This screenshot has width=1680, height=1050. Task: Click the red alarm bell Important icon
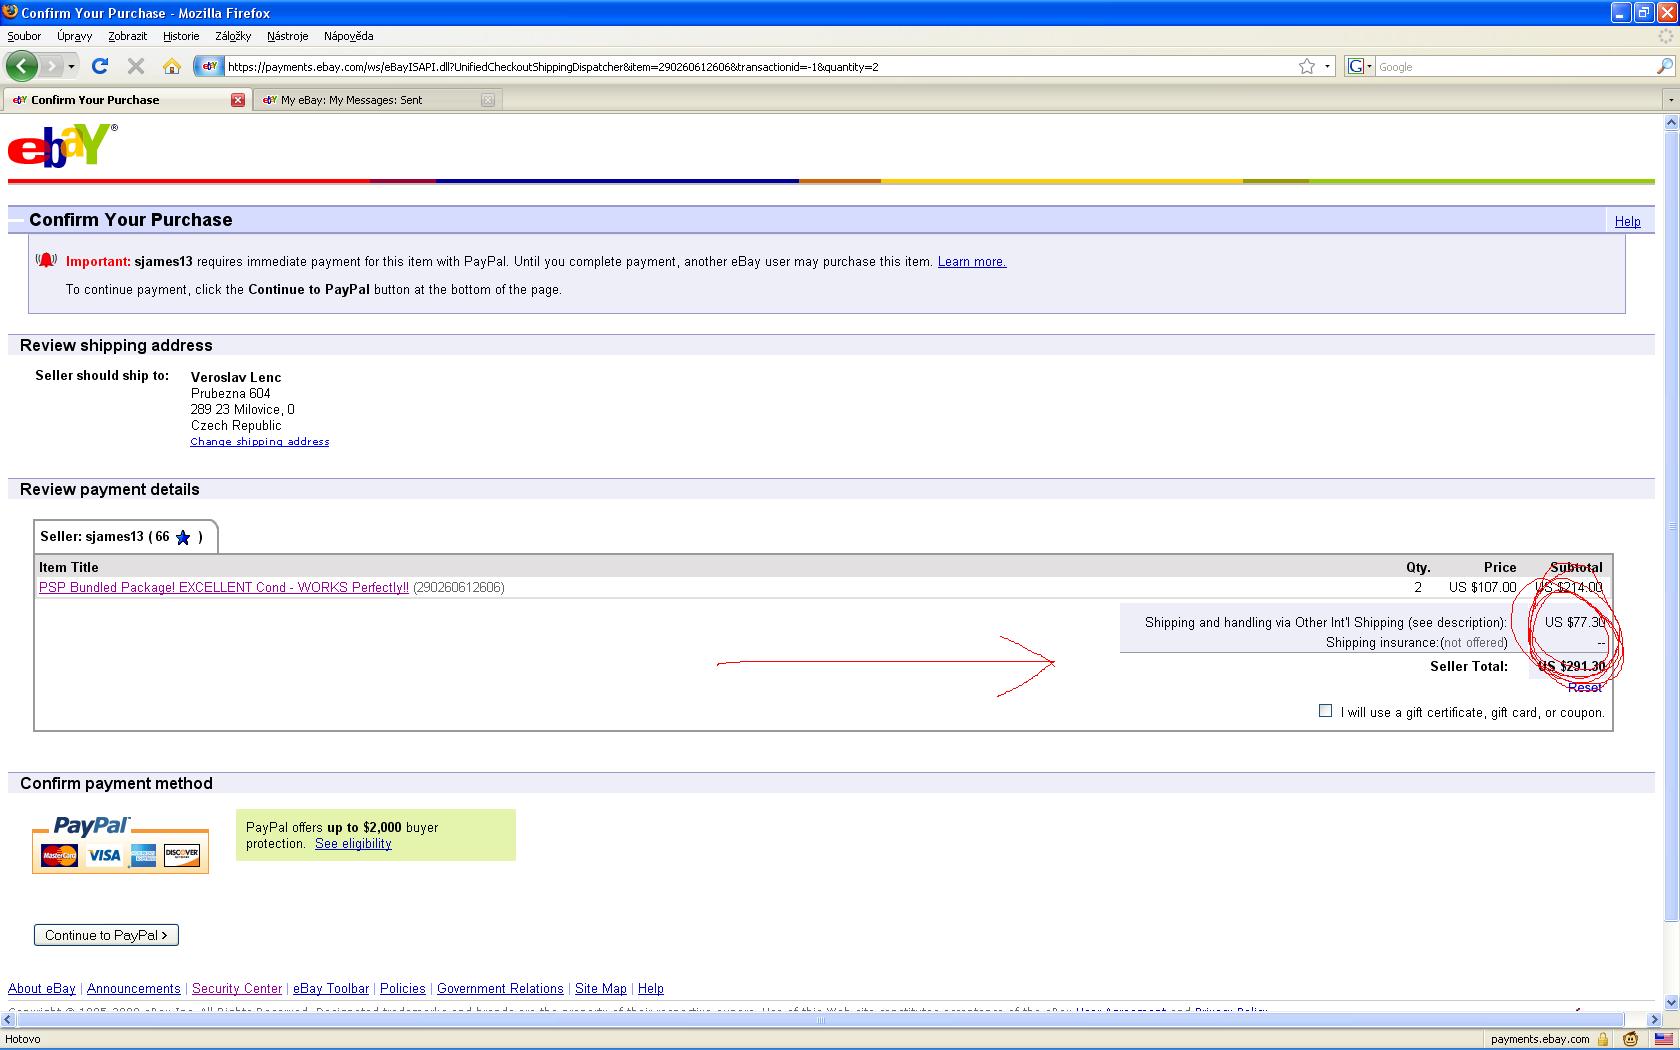[46, 261]
